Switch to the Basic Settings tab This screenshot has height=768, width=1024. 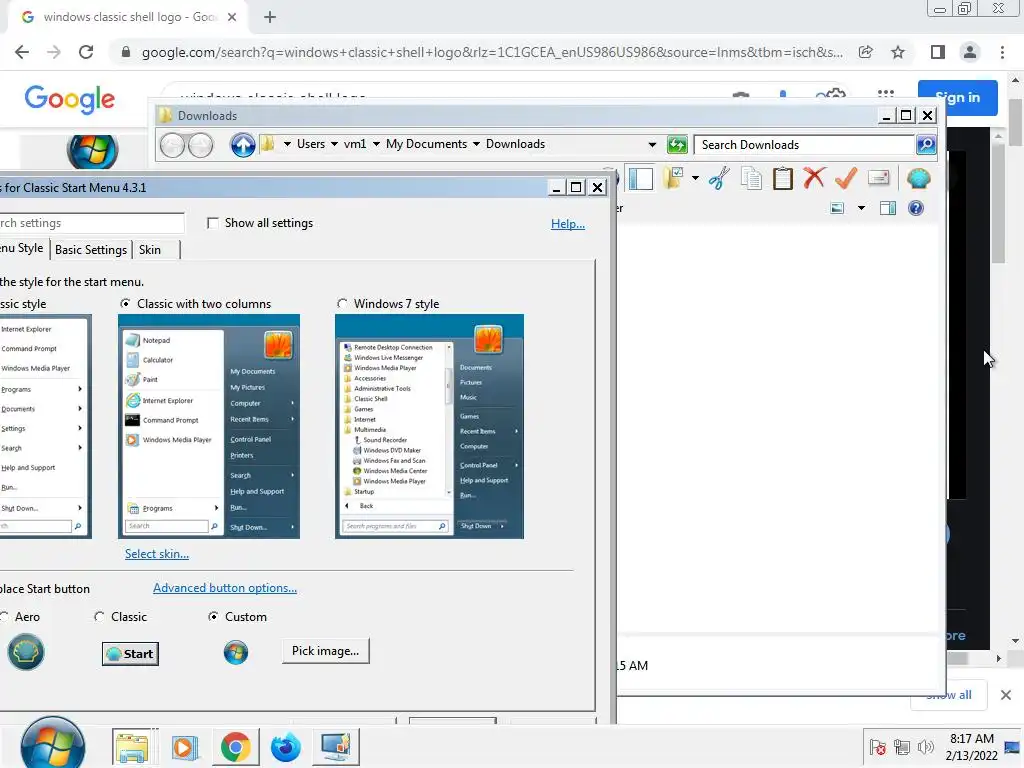pyautogui.click(x=91, y=249)
